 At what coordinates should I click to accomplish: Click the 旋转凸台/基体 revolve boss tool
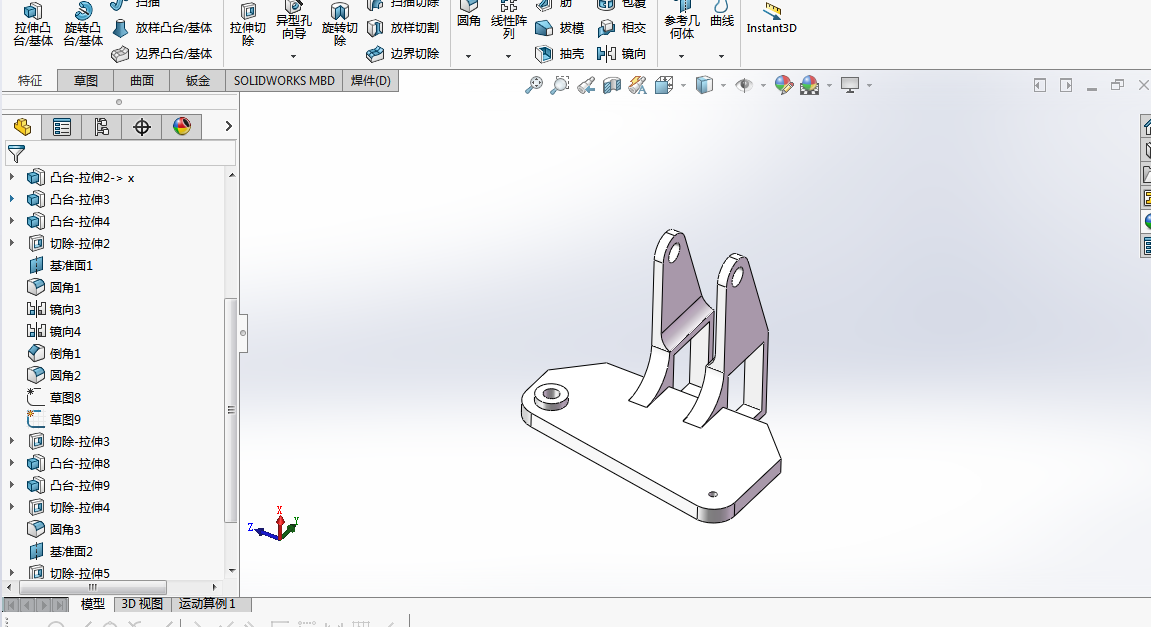(83, 24)
